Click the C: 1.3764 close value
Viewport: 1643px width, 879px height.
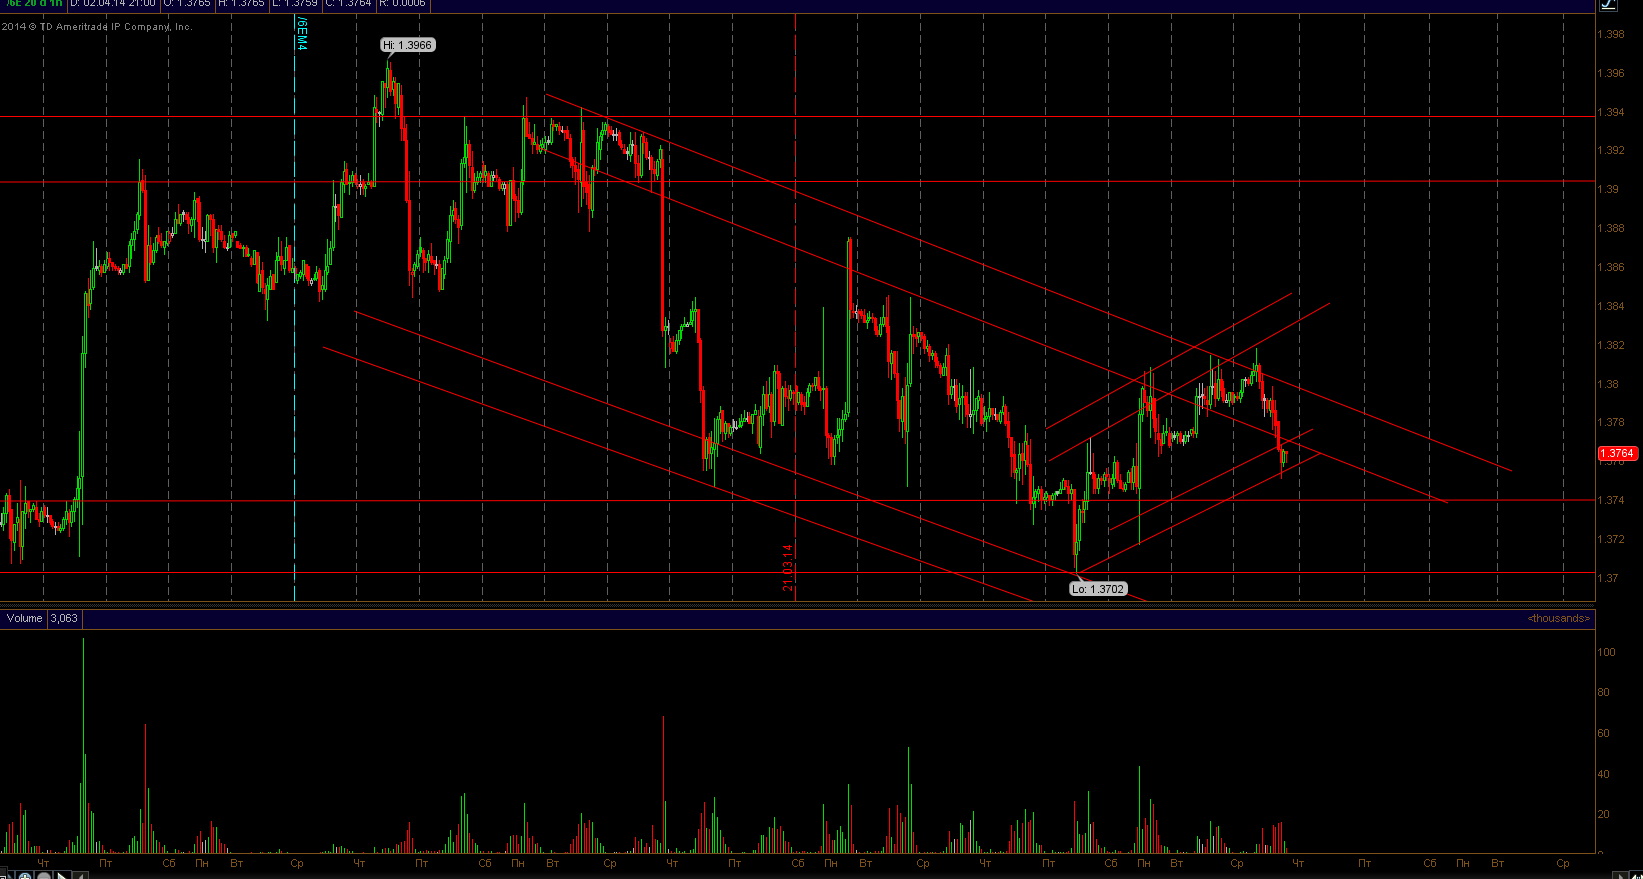348,4
